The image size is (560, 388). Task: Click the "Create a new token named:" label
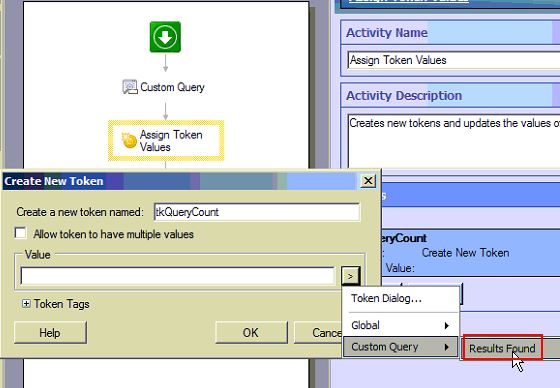click(x=80, y=212)
